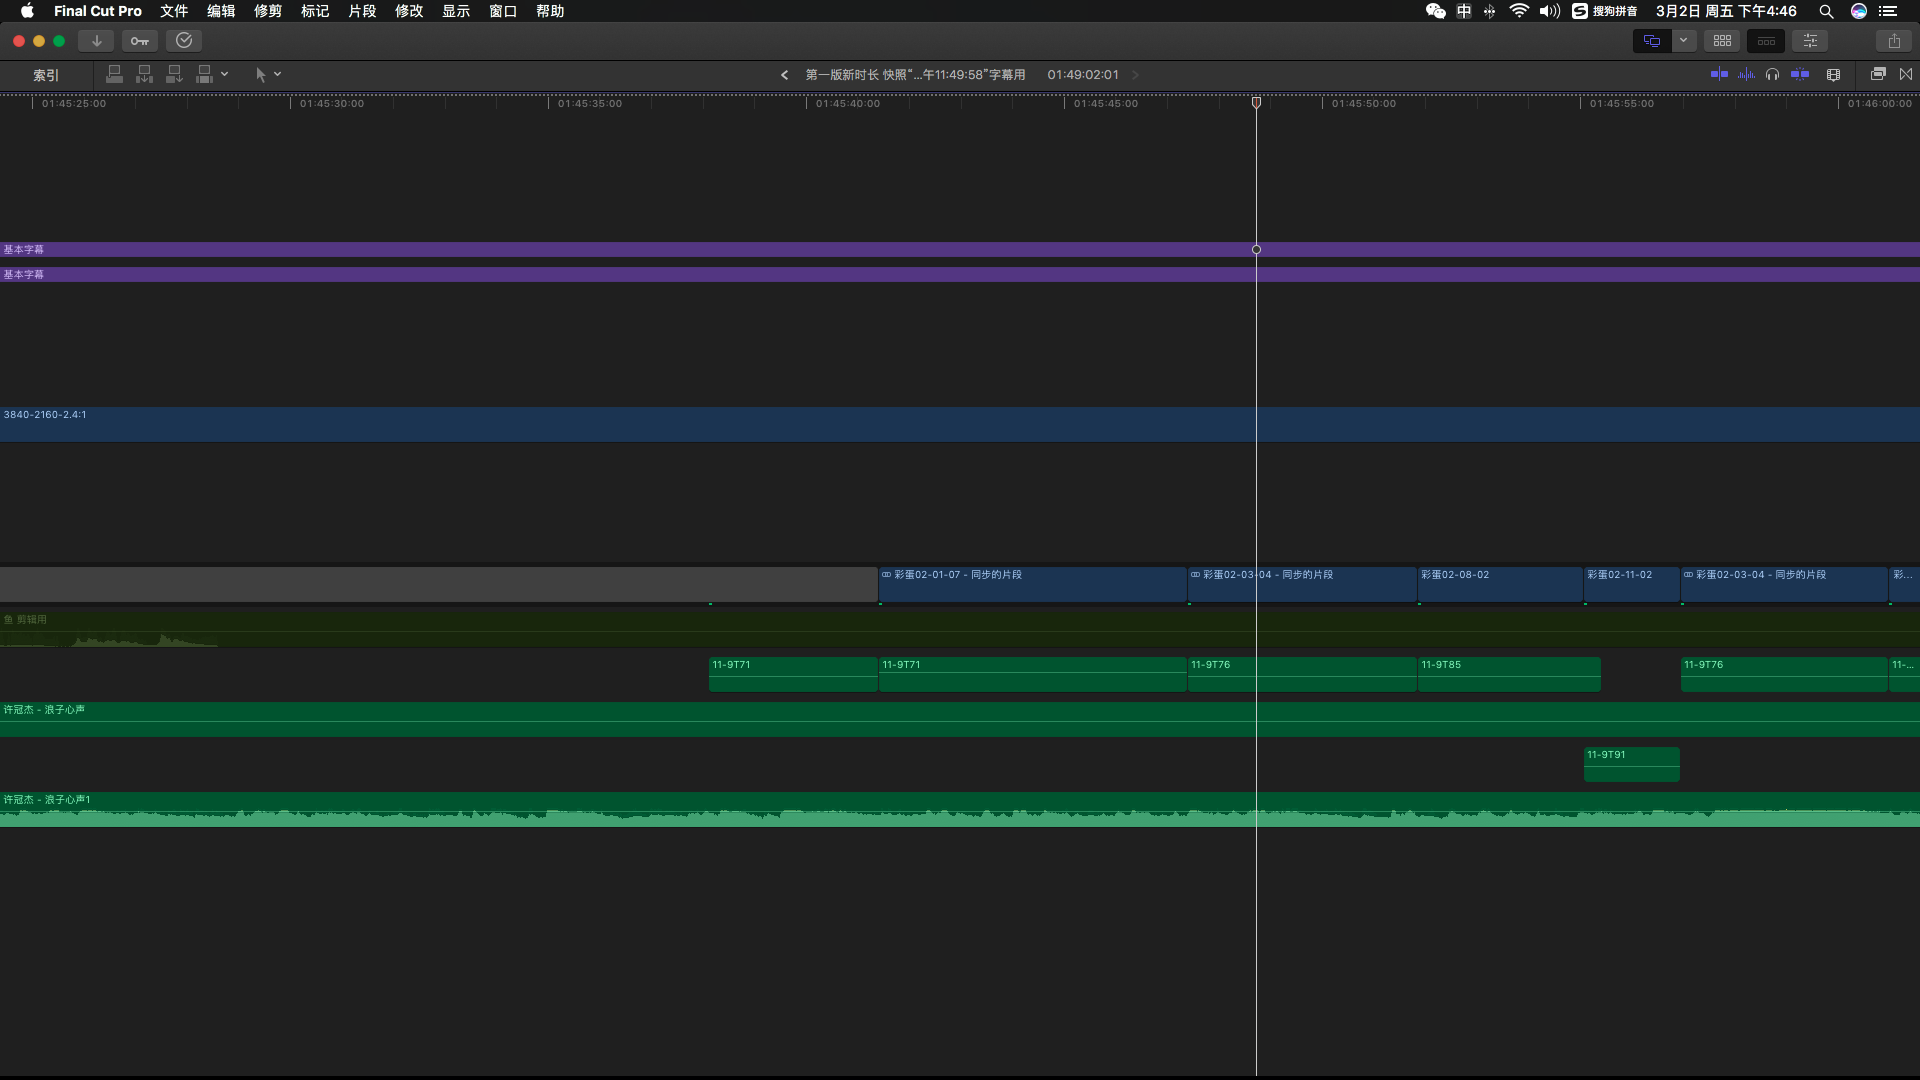Toggle snapping in the timeline
The width and height of the screenshot is (1920, 1080).
pyautogui.click(x=1800, y=74)
